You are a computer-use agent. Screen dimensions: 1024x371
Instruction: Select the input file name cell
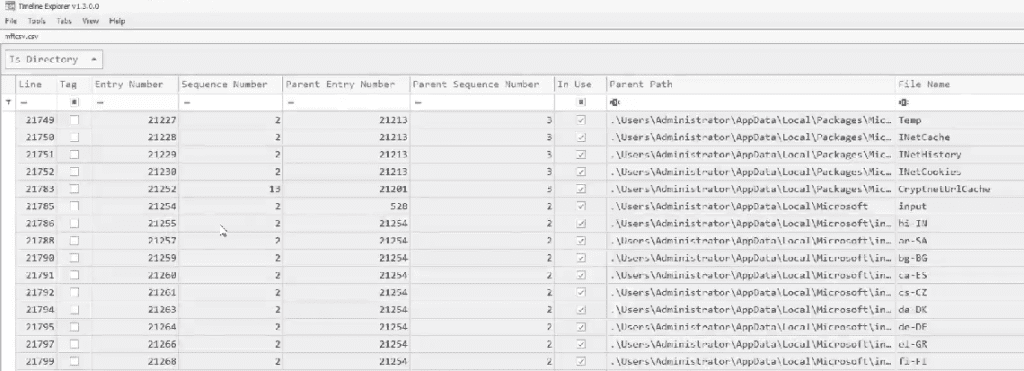pos(959,206)
